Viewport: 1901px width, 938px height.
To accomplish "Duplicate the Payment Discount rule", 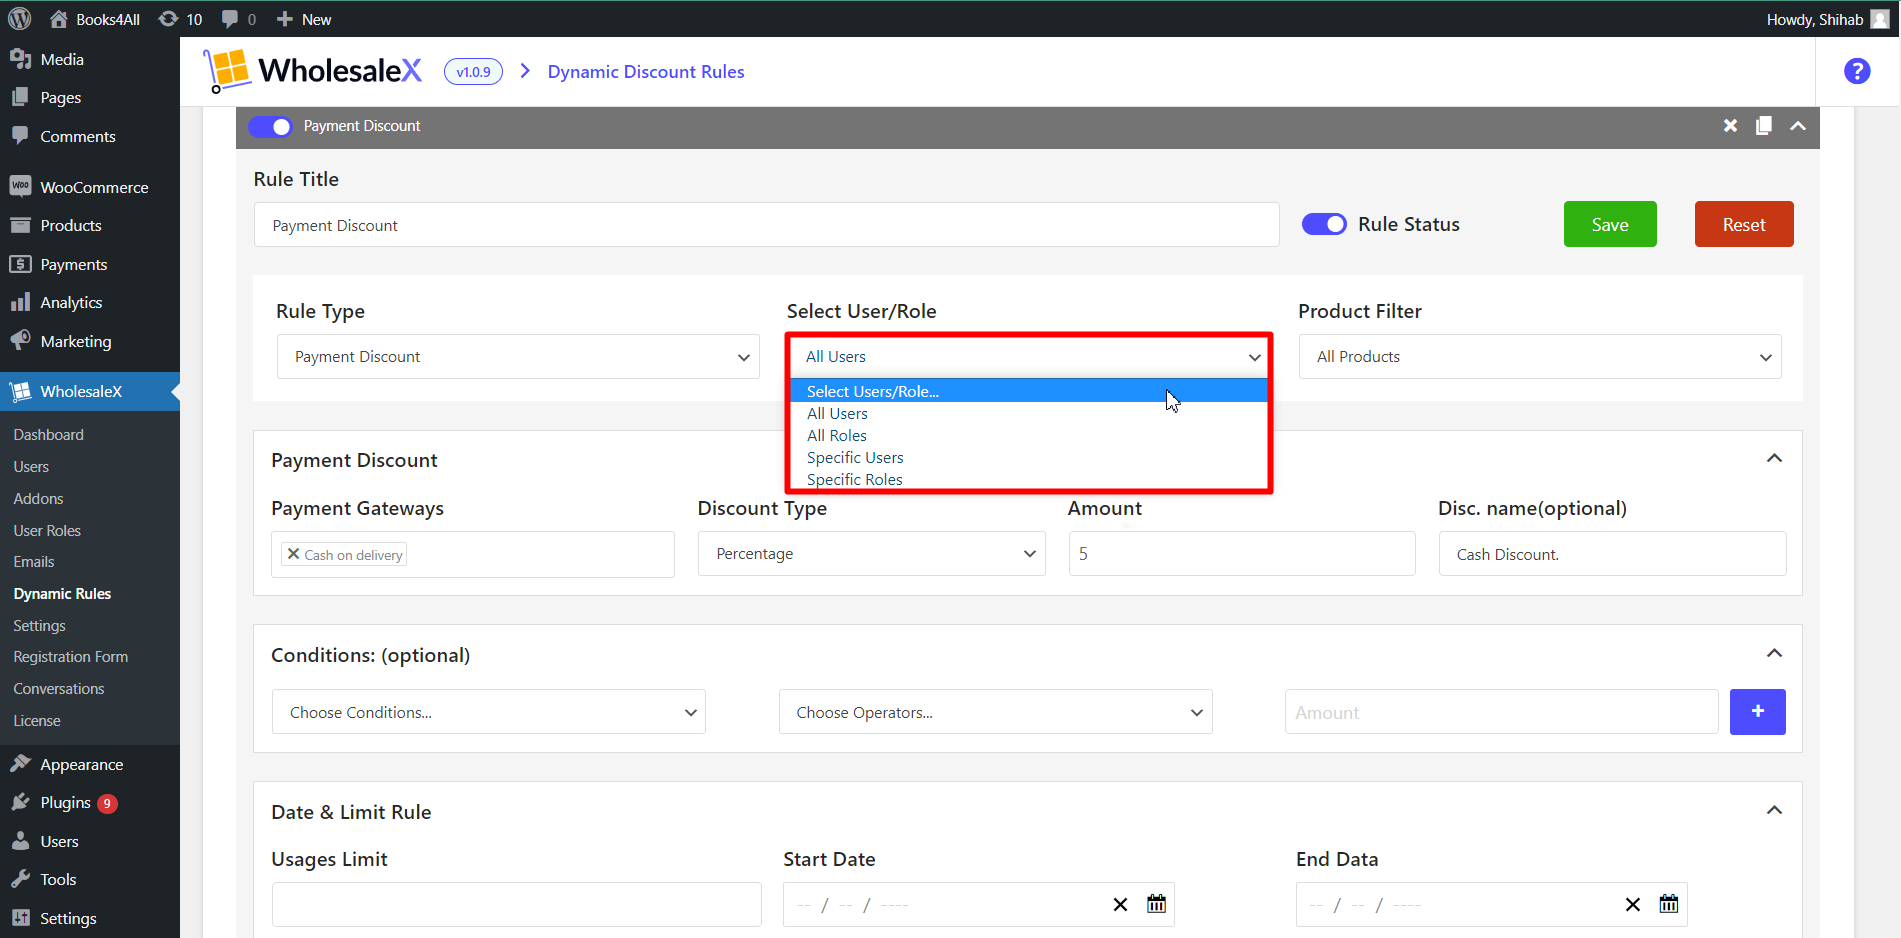I will pyautogui.click(x=1764, y=126).
